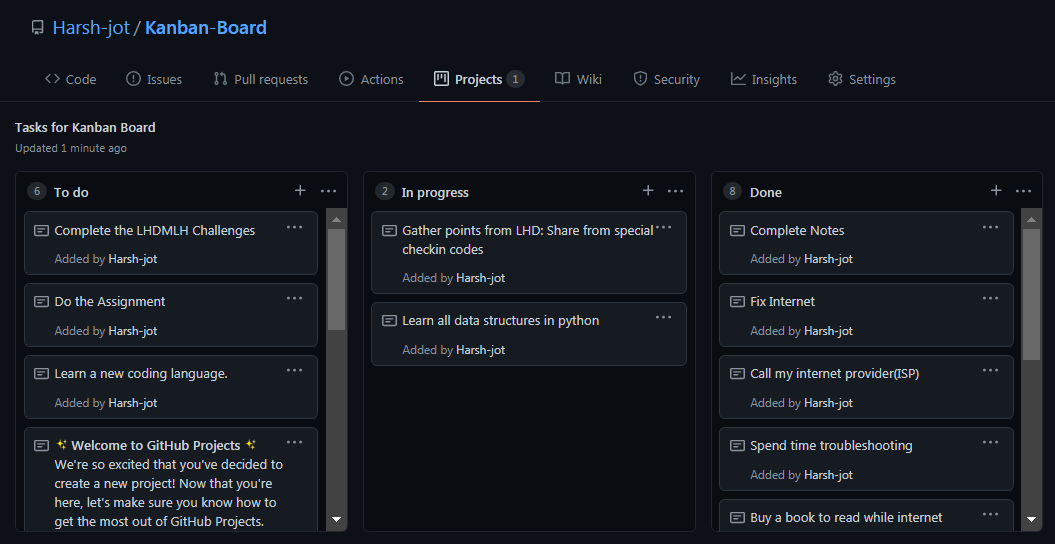Select 'Learn all data structures in python' text
Image resolution: width=1055 pixels, height=544 pixels.
point(501,321)
